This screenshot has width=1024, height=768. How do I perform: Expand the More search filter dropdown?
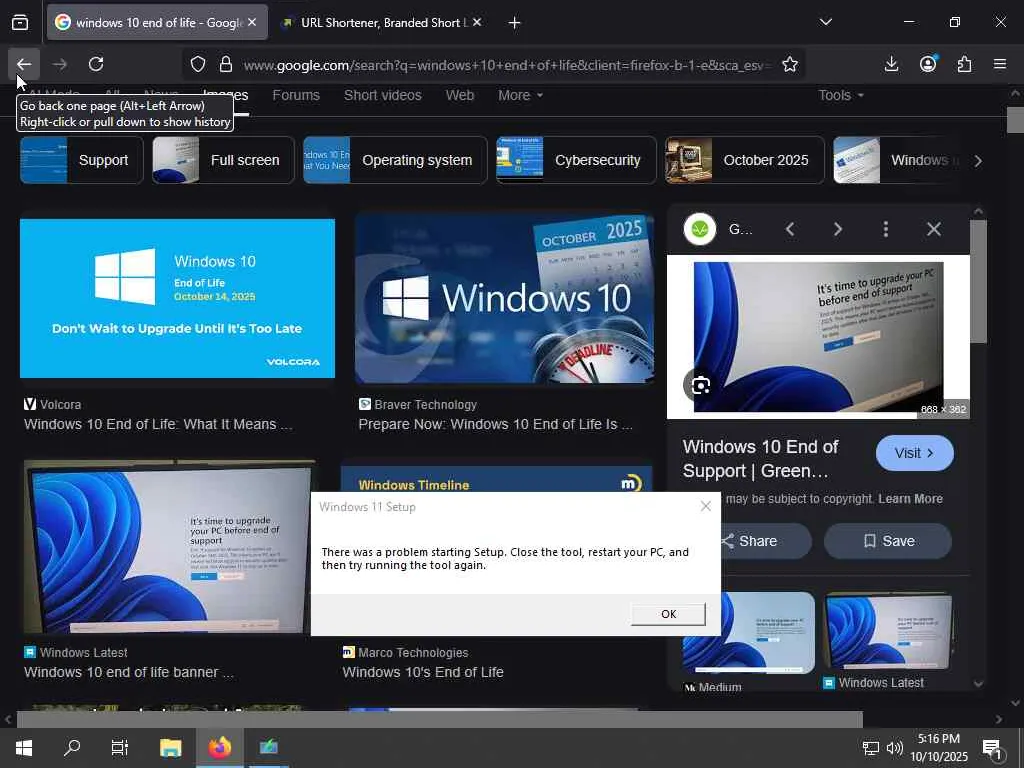pyautogui.click(x=520, y=95)
